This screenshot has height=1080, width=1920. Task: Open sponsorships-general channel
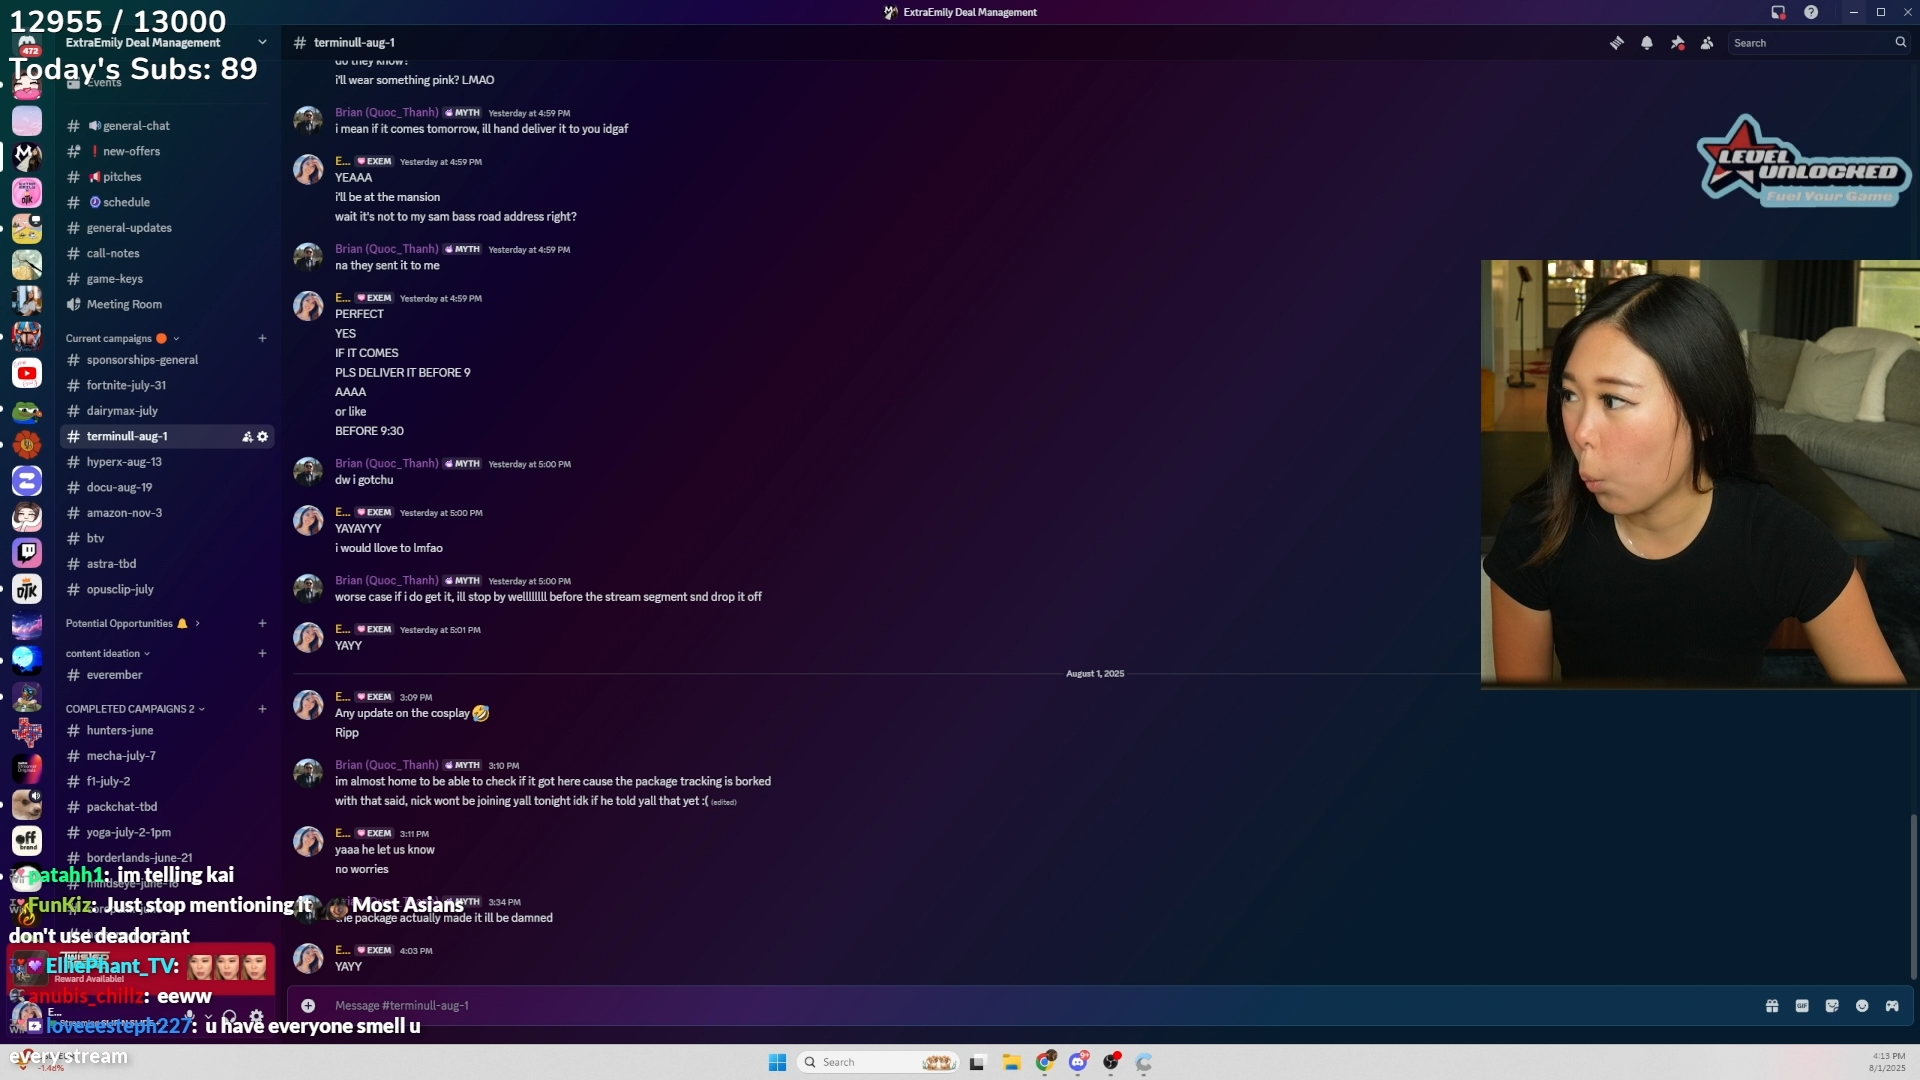(x=167, y=360)
